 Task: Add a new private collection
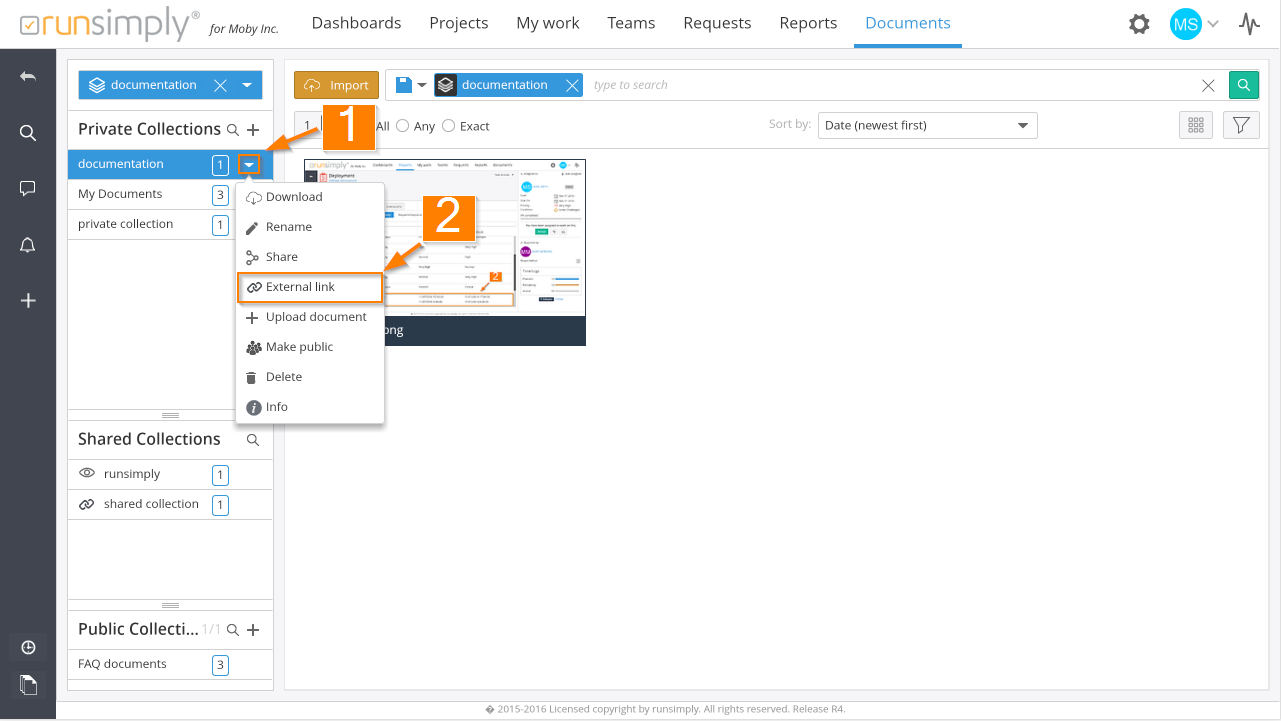click(x=253, y=129)
